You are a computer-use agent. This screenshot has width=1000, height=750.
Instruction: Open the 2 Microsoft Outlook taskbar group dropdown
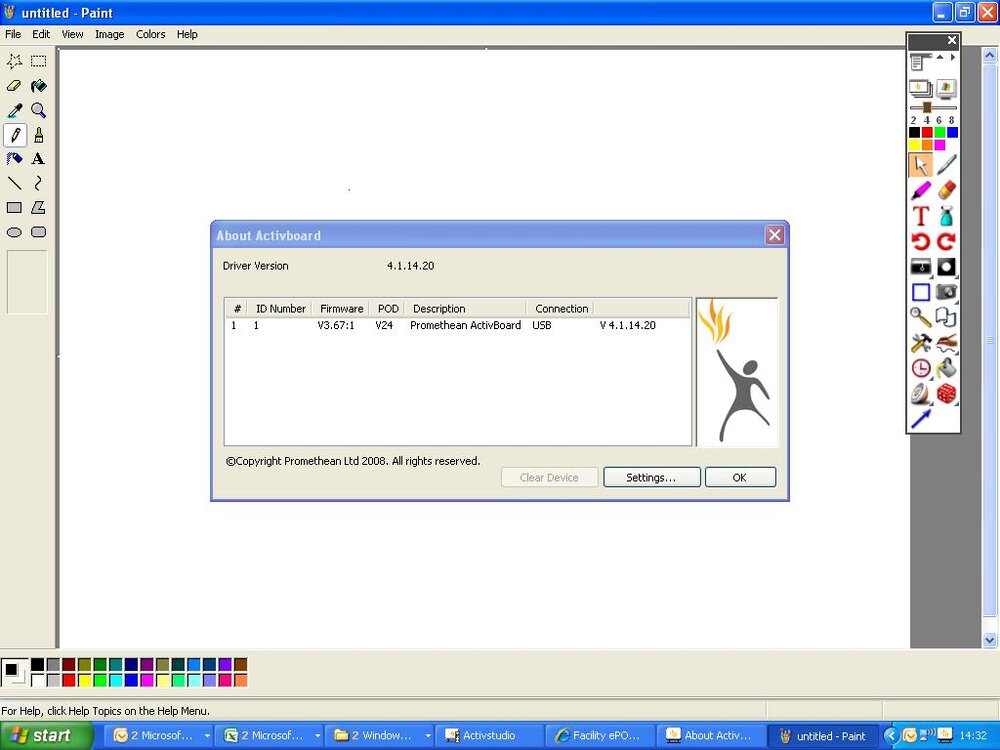click(x=207, y=735)
